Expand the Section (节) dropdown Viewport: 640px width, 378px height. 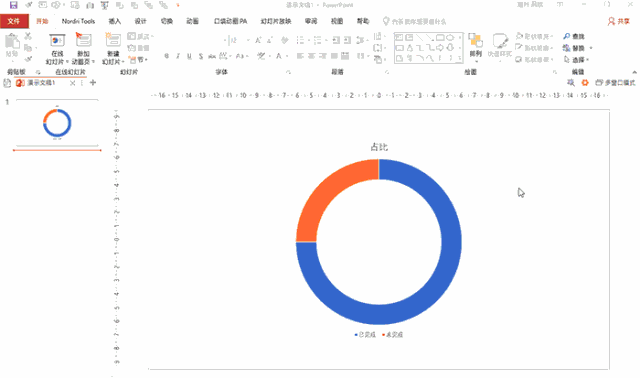pyautogui.click(x=139, y=60)
